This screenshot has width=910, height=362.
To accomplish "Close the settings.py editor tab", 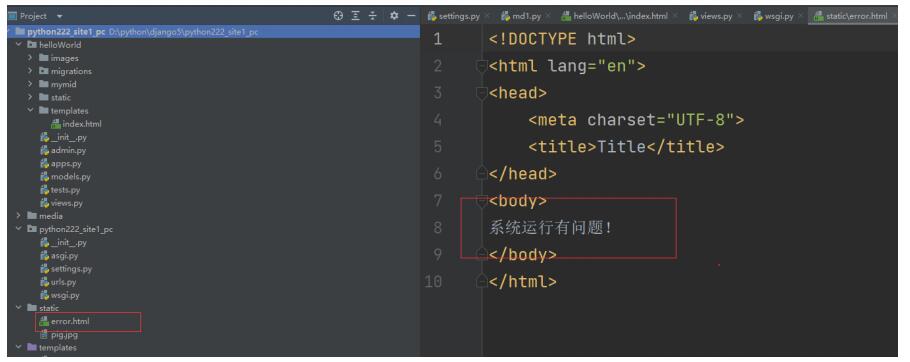I will tap(487, 16).
